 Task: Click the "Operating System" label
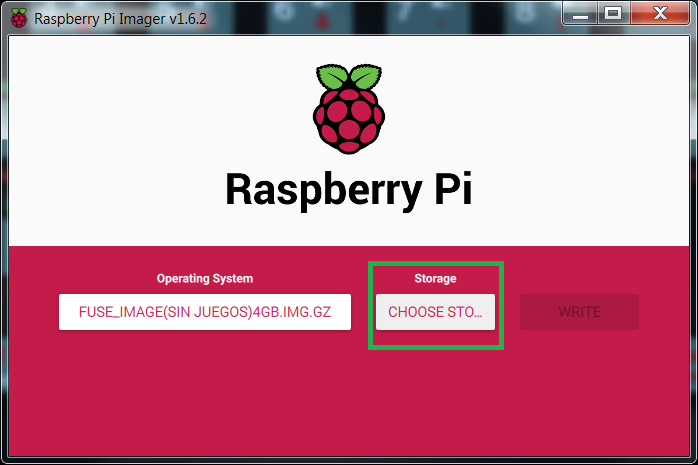coord(205,279)
